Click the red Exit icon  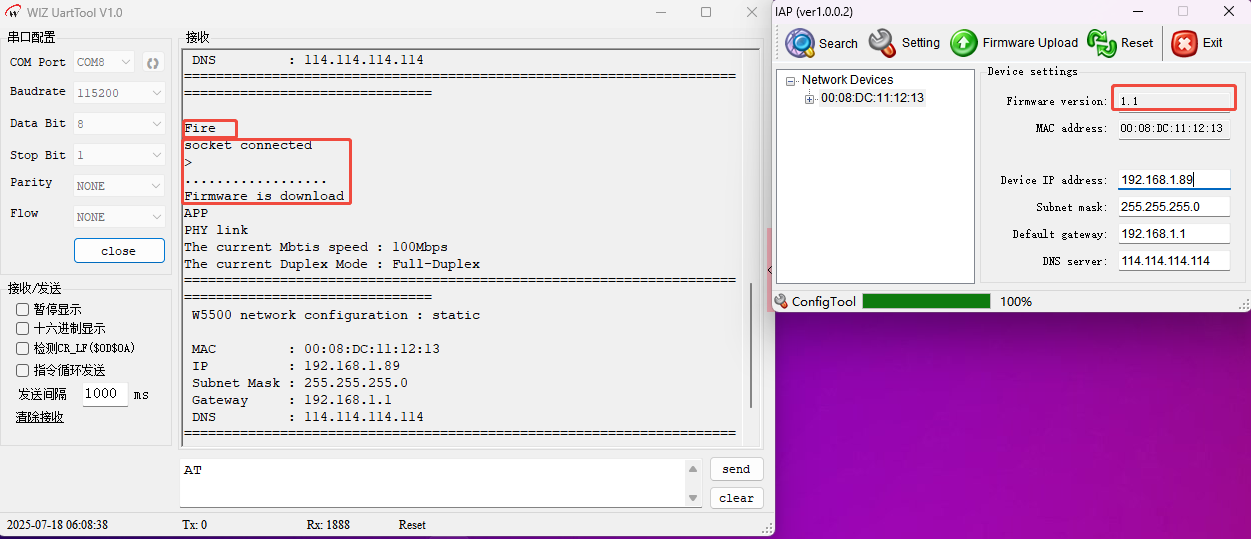point(1184,43)
